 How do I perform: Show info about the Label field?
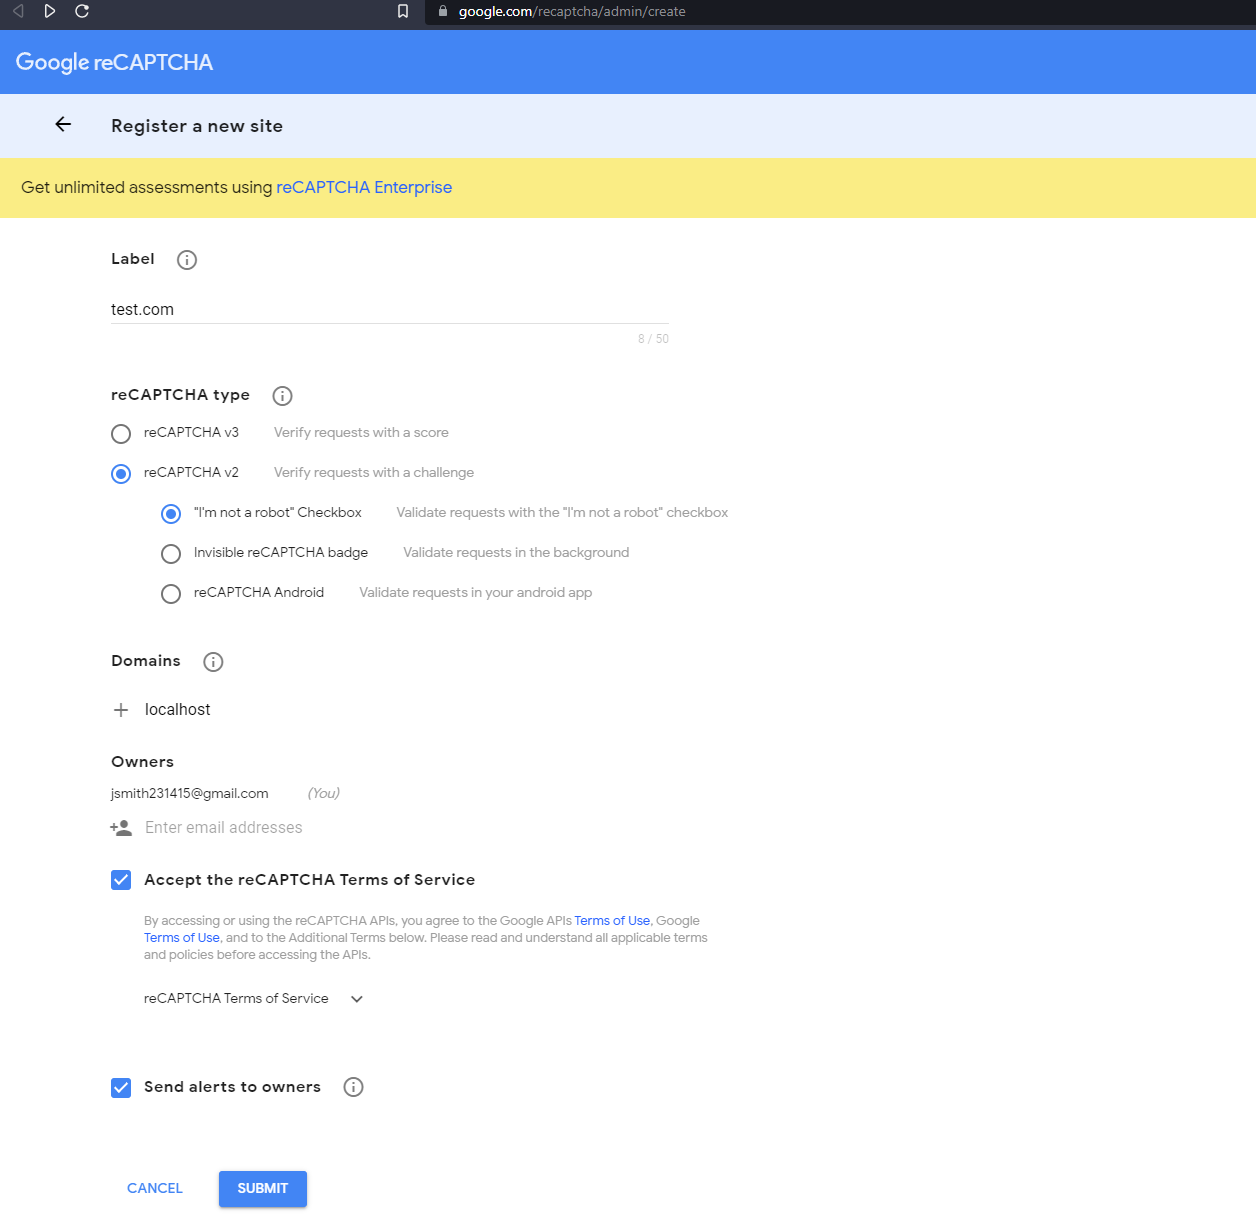click(x=187, y=260)
